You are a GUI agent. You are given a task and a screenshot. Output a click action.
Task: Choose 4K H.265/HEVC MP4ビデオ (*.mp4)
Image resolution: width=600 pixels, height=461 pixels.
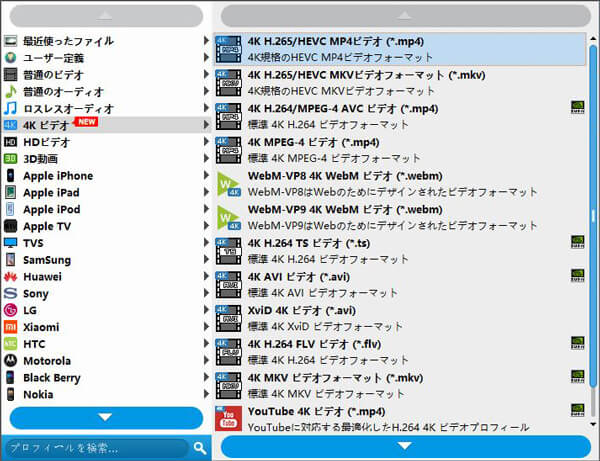point(400,49)
